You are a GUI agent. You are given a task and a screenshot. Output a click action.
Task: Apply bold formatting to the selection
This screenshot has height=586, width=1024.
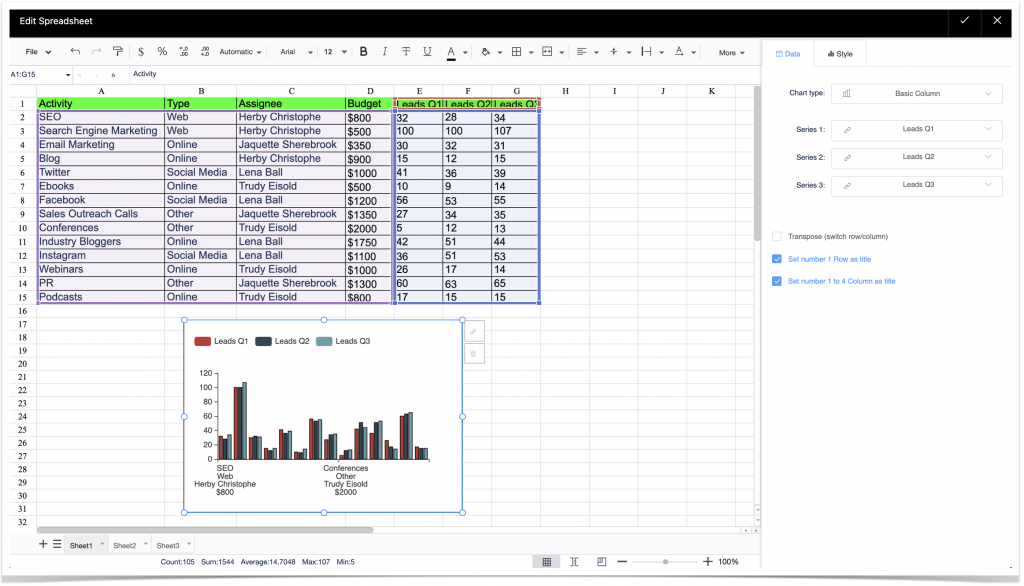pyautogui.click(x=363, y=51)
